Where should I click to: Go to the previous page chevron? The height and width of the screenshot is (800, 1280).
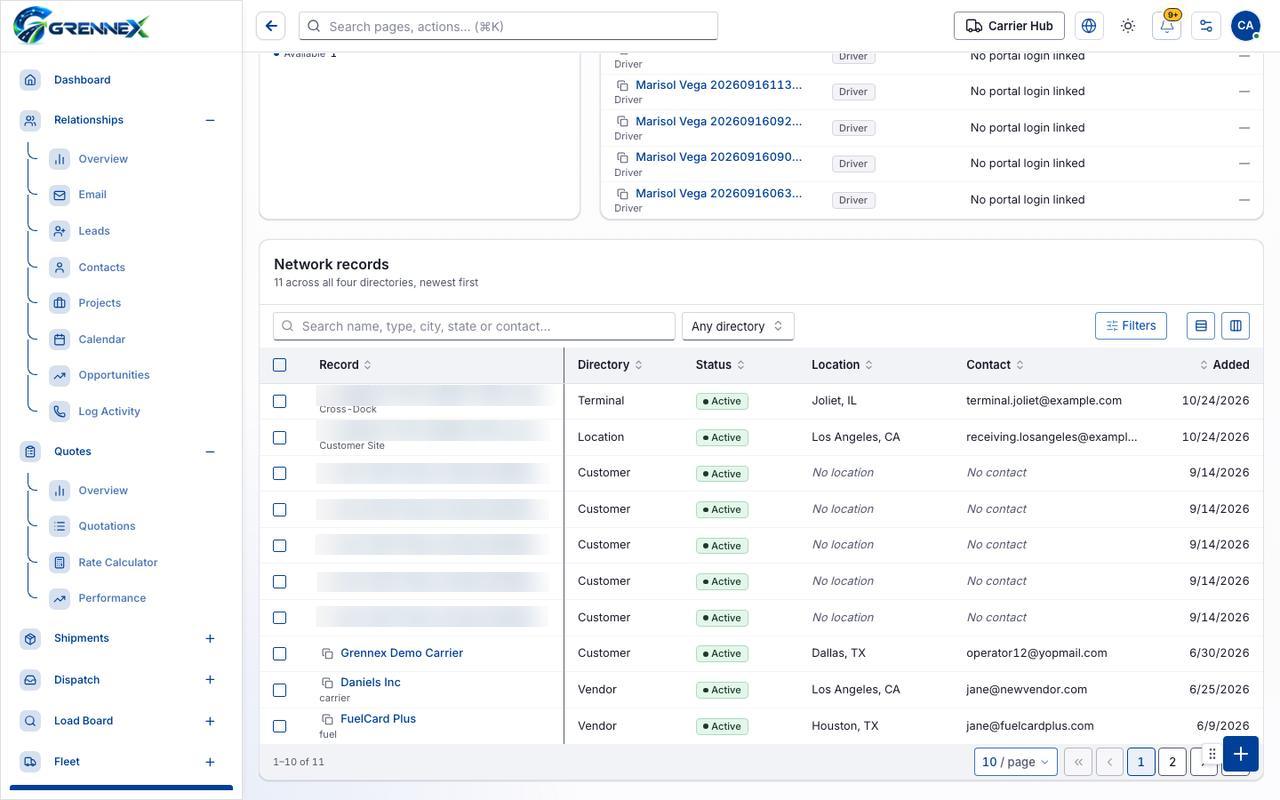coord(1110,762)
